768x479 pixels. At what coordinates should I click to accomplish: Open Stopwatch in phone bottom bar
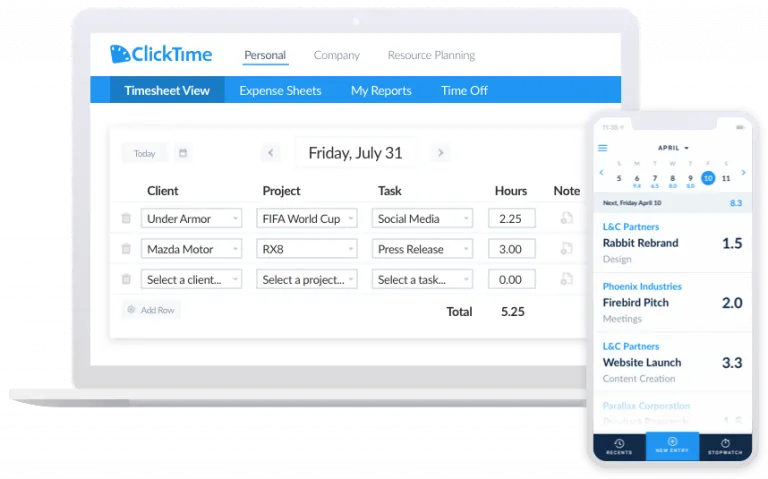(725, 446)
